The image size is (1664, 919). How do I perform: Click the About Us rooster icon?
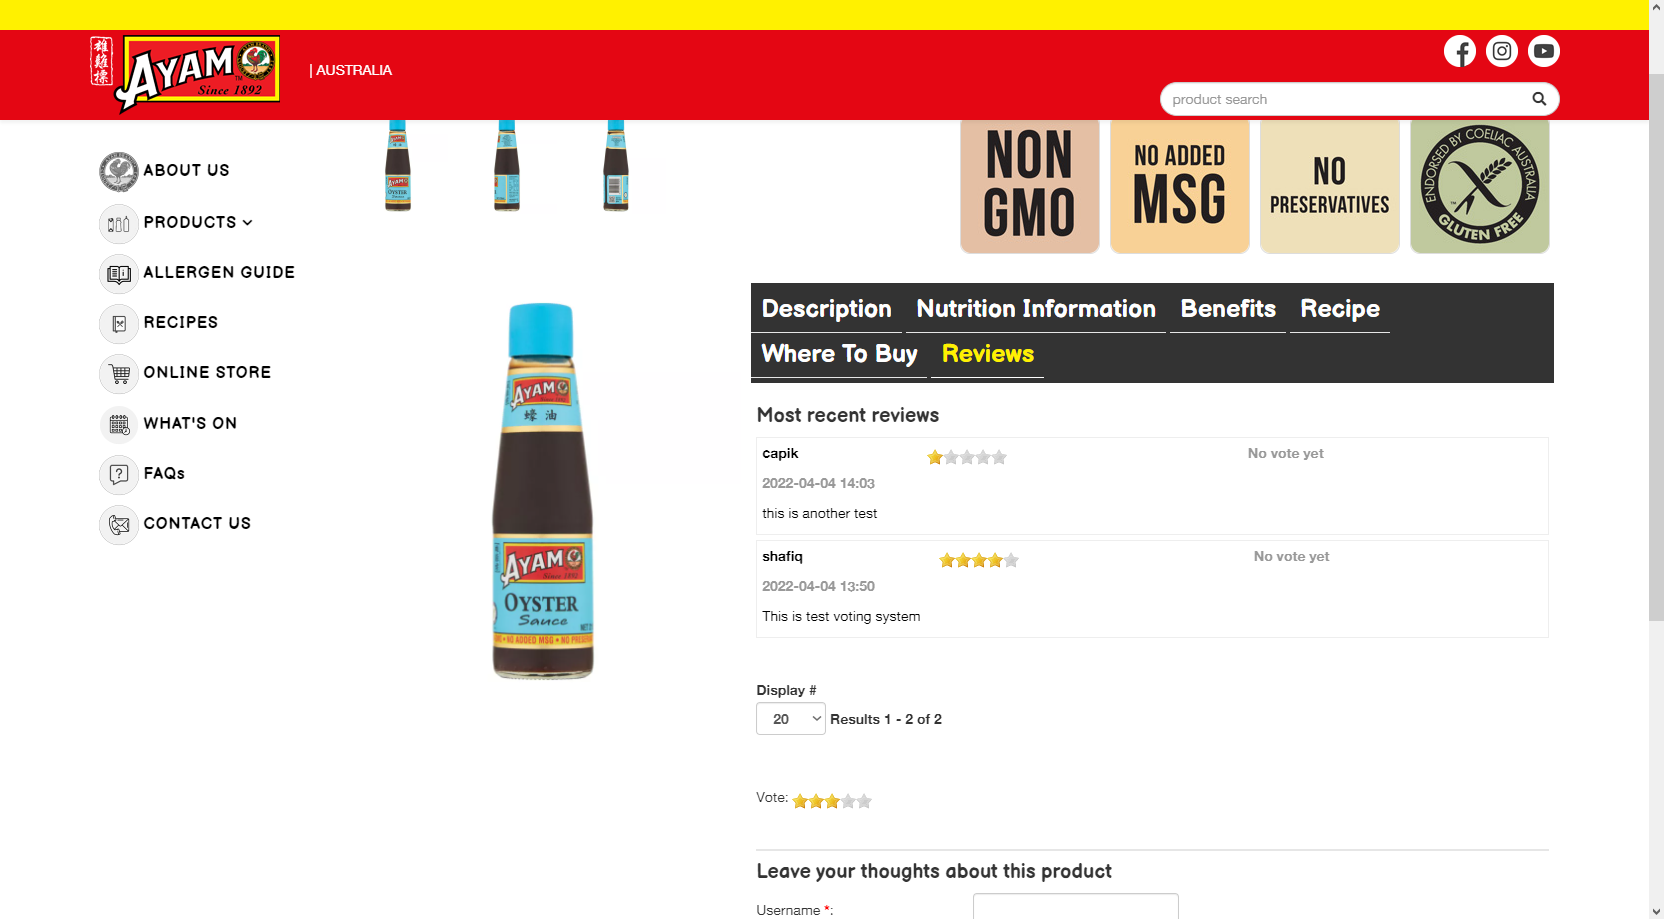(118, 171)
